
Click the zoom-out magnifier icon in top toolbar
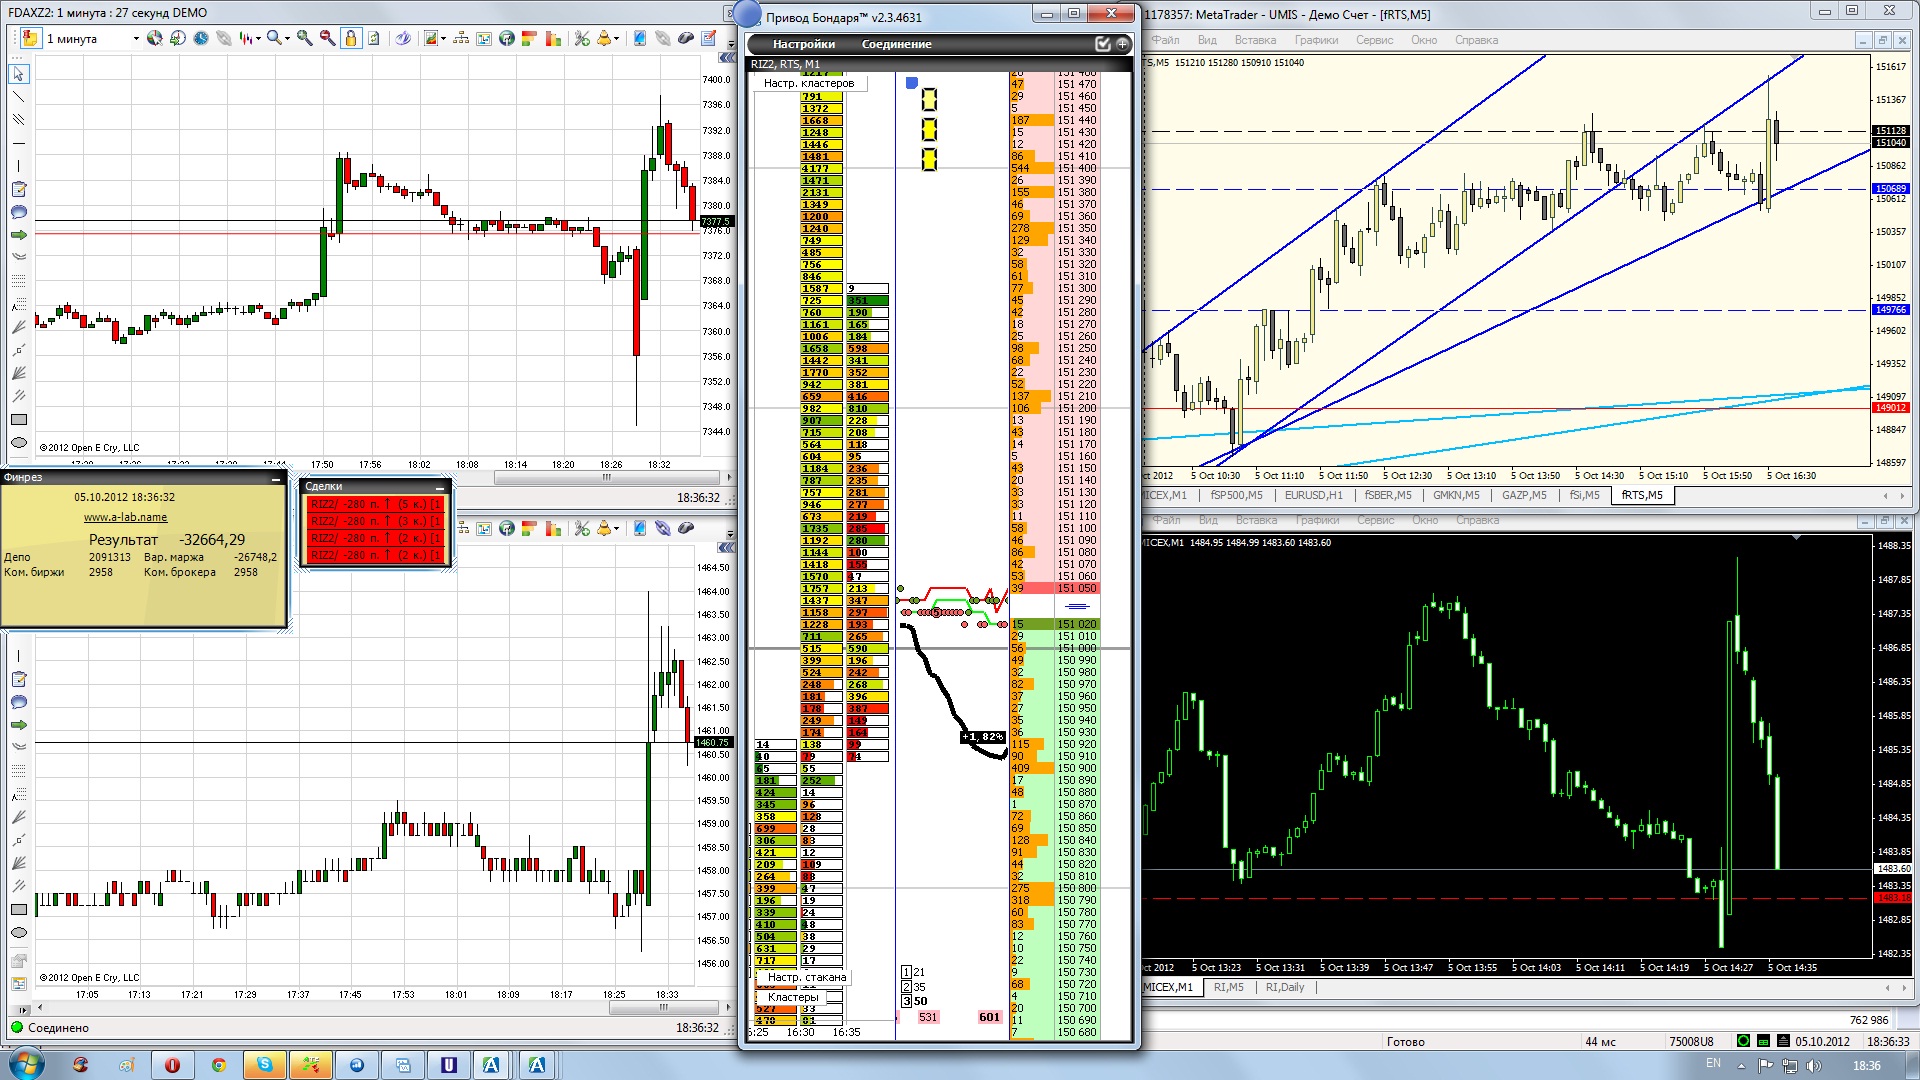(x=327, y=39)
